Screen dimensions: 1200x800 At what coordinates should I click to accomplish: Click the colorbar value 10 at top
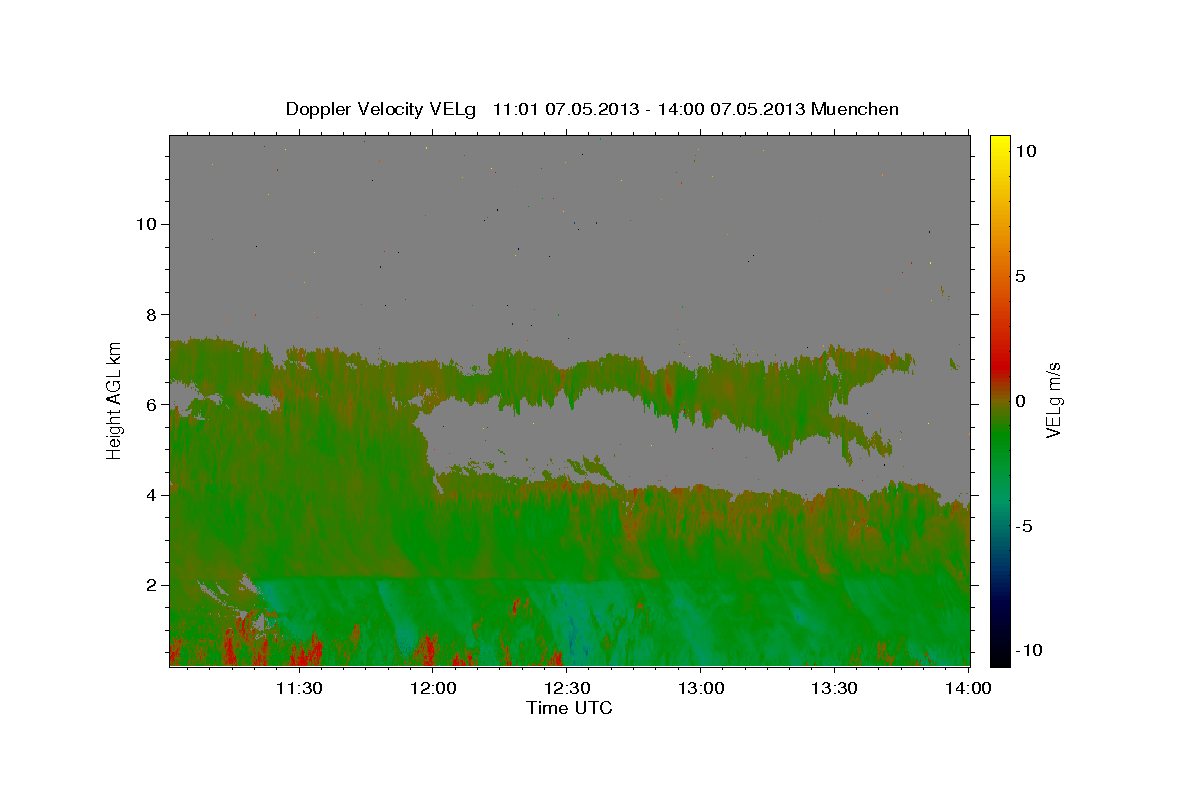(x=1025, y=150)
